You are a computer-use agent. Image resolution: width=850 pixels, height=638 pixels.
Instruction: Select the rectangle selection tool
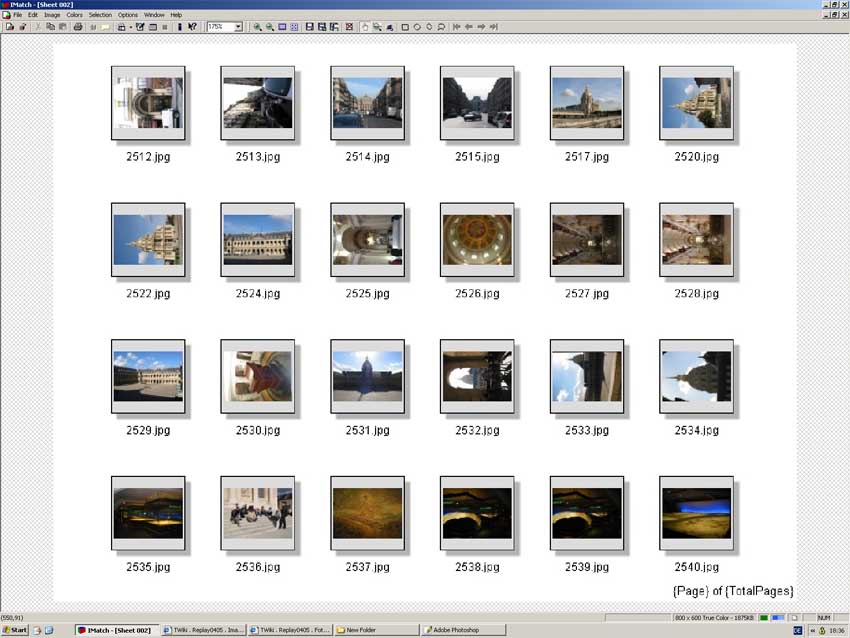(x=405, y=27)
